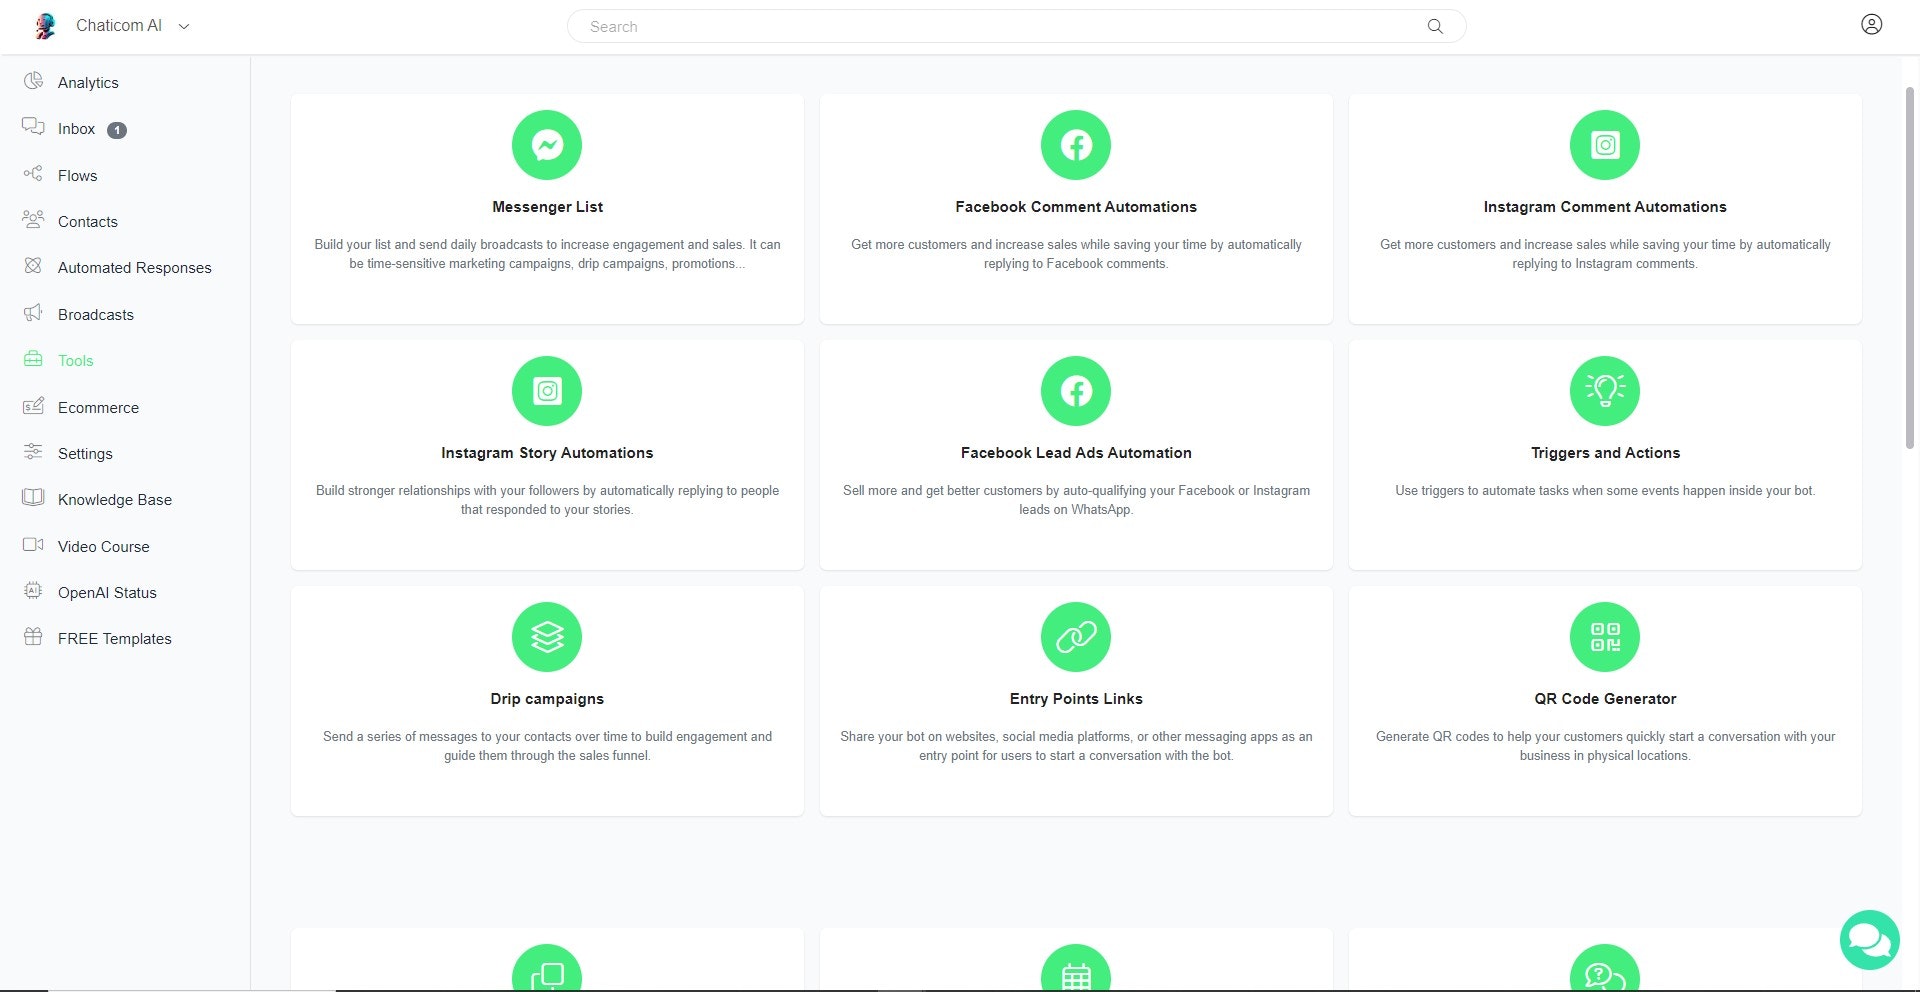Open the Entry Points Links title
The width and height of the screenshot is (1920, 992).
click(1076, 699)
